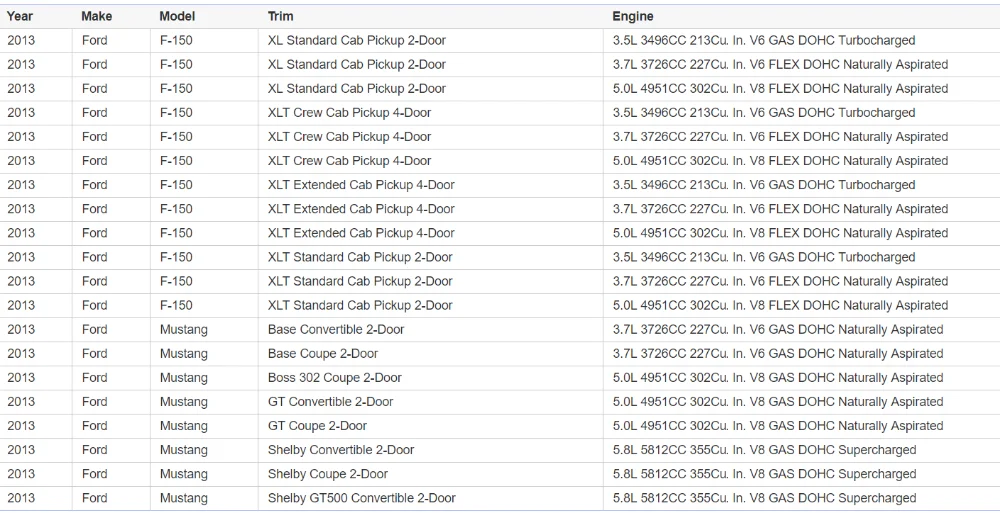Click the Base Coupe 2-Door trim cell

pos(323,354)
